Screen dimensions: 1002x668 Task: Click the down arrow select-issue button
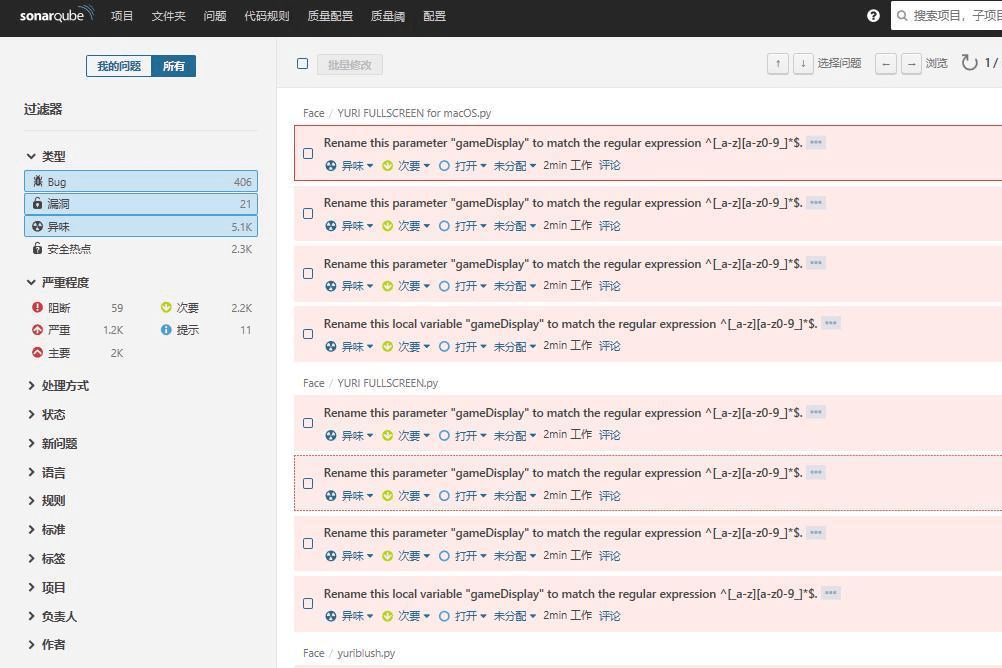[x=803, y=63]
